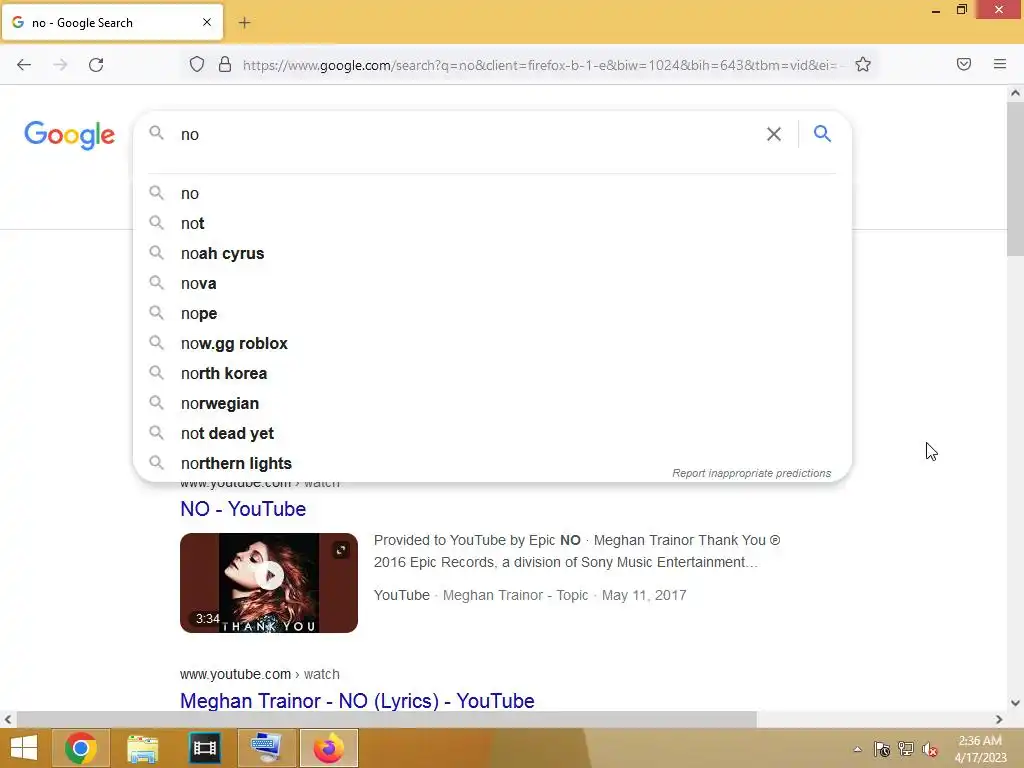The height and width of the screenshot is (768, 1024).
Task: Pick the suggestion 'not dead yet'
Action: pos(492,434)
